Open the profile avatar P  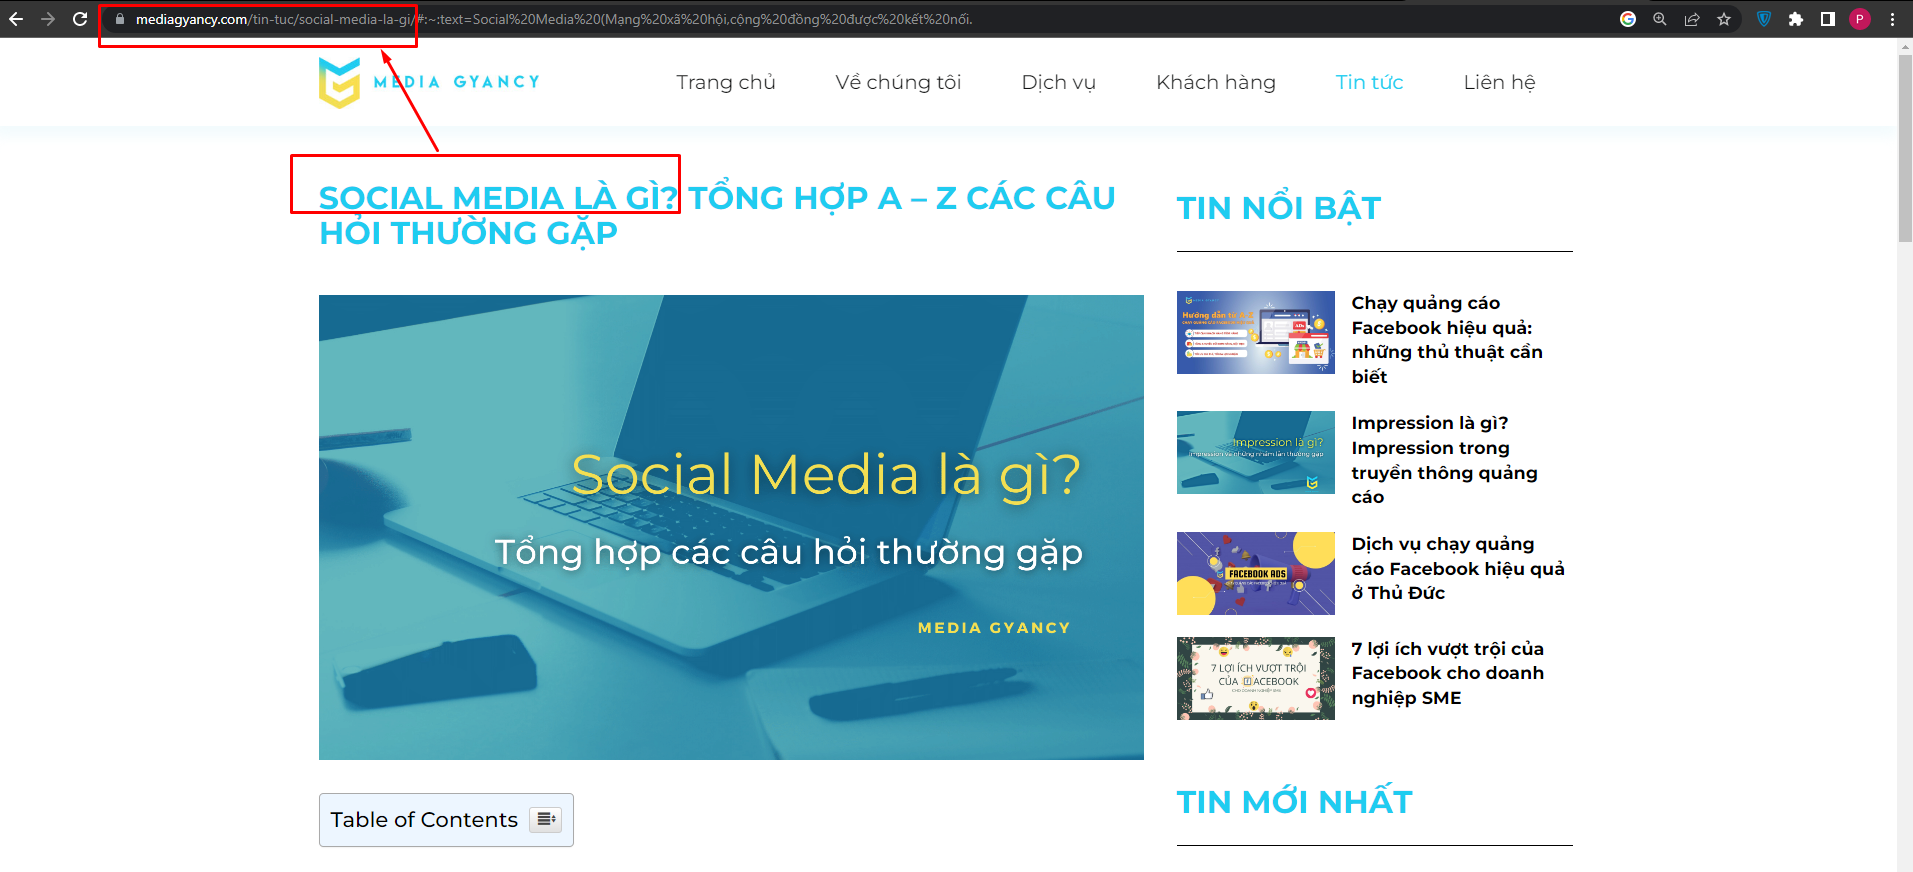(1860, 19)
